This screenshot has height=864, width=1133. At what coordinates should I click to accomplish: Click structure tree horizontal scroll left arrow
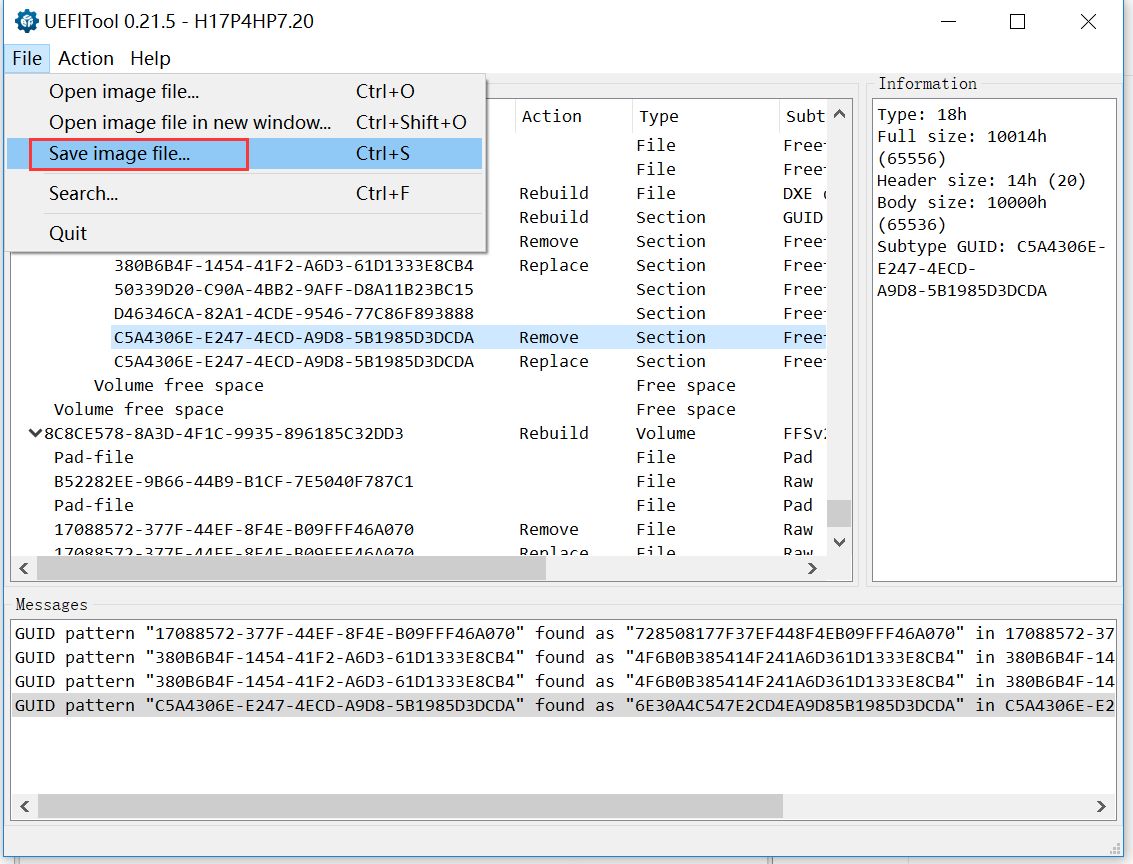[x=24, y=569]
